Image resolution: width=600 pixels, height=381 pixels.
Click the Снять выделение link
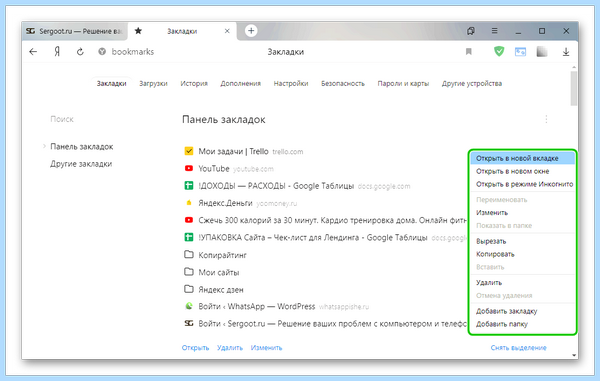point(518,348)
